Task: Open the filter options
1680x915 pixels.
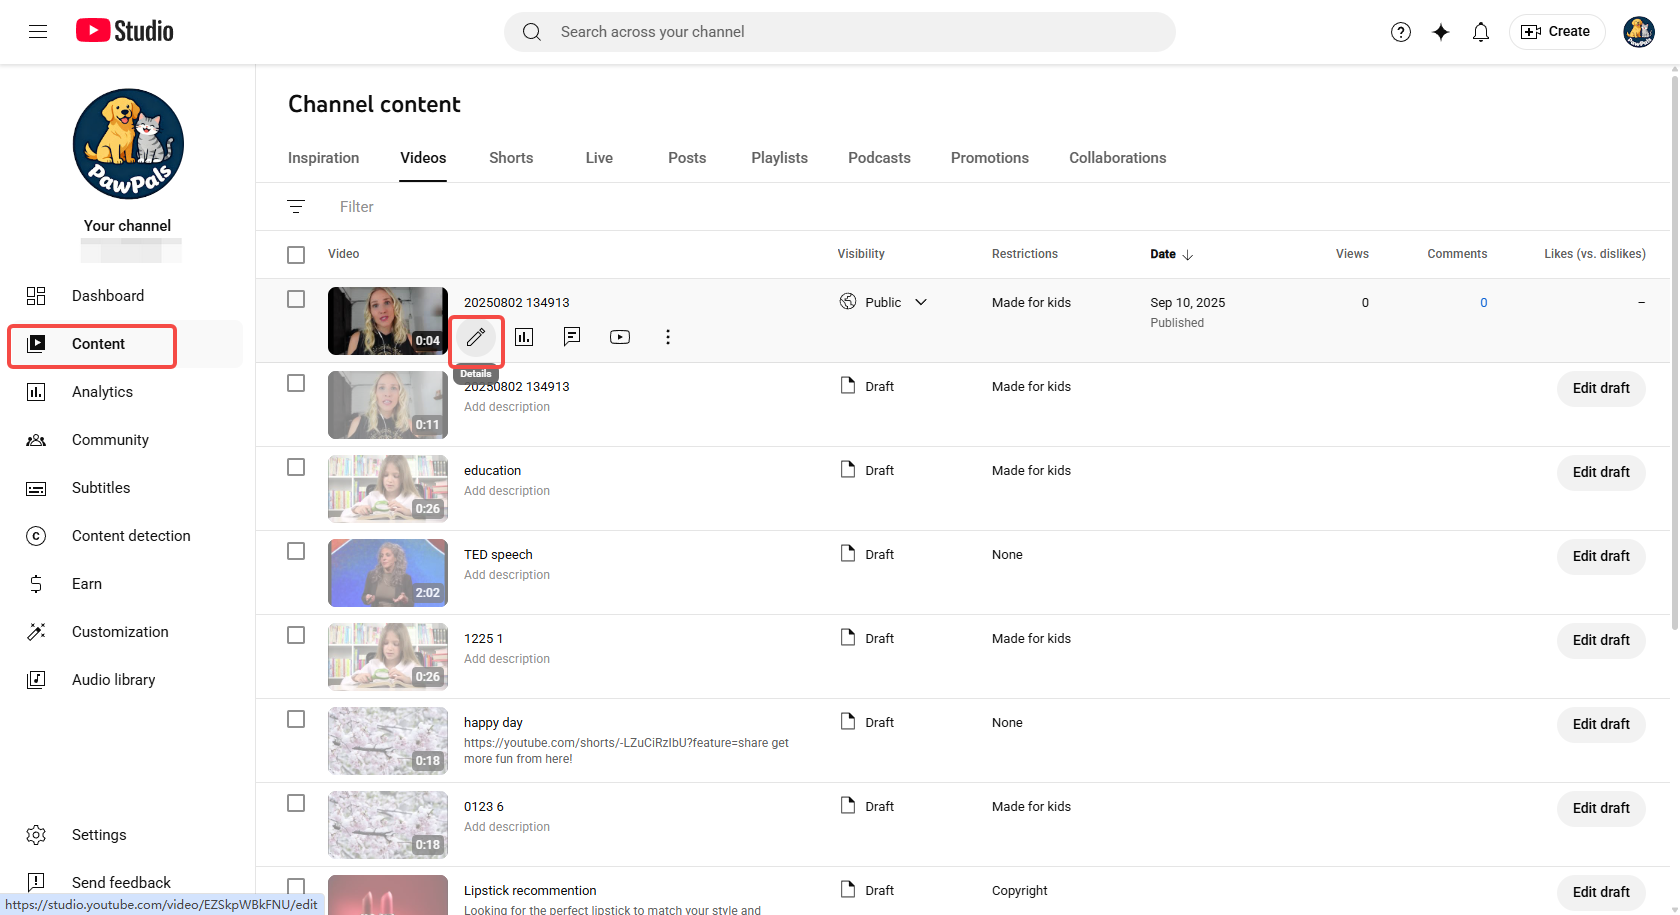Action: (296, 206)
